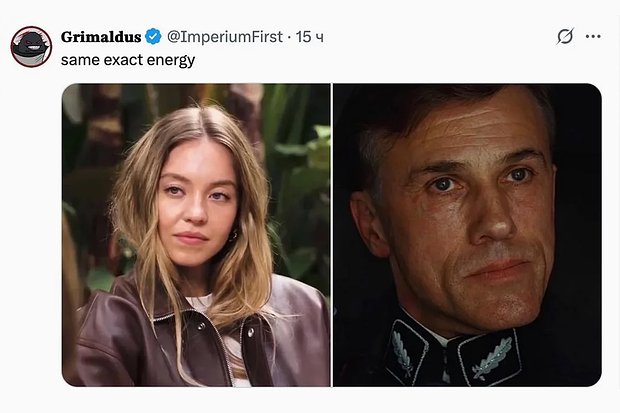Open left photo of woman in leather jacket

click(196, 235)
